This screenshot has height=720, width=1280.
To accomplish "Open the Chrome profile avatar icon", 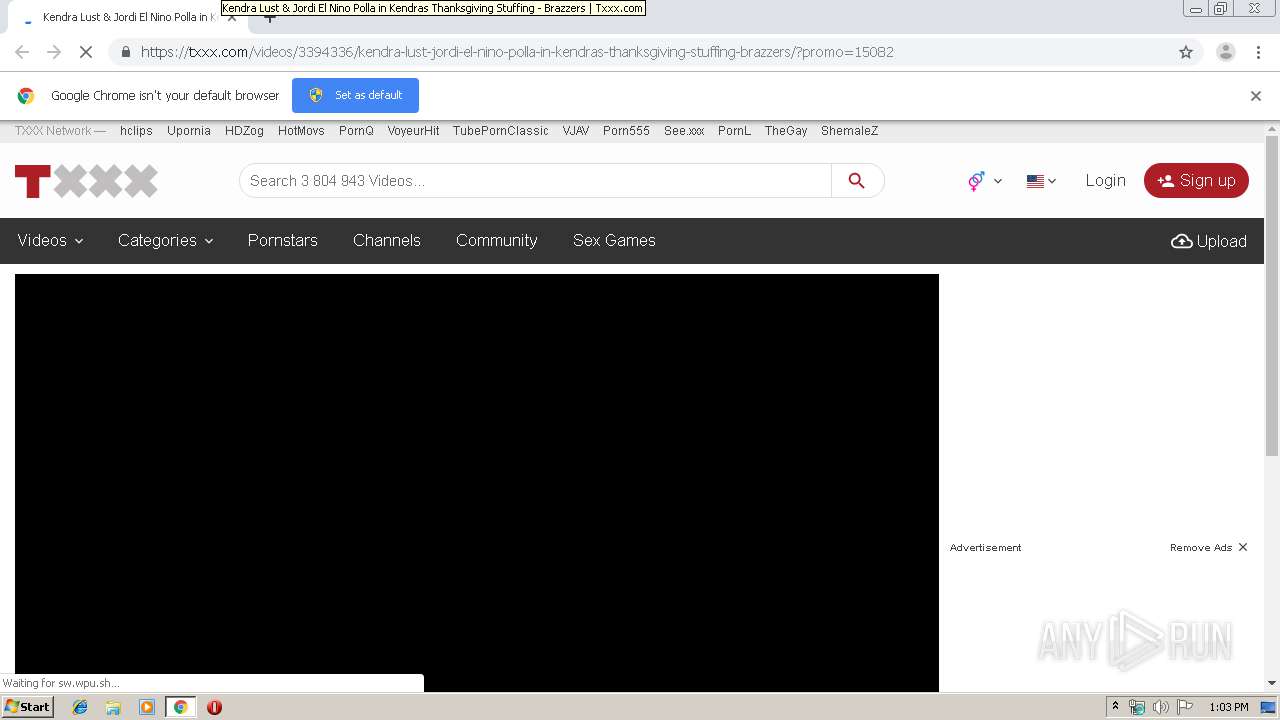I will pos(1225,52).
